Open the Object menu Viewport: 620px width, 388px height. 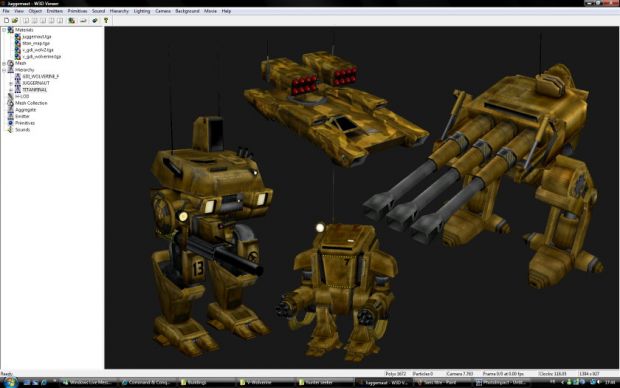(35, 11)
